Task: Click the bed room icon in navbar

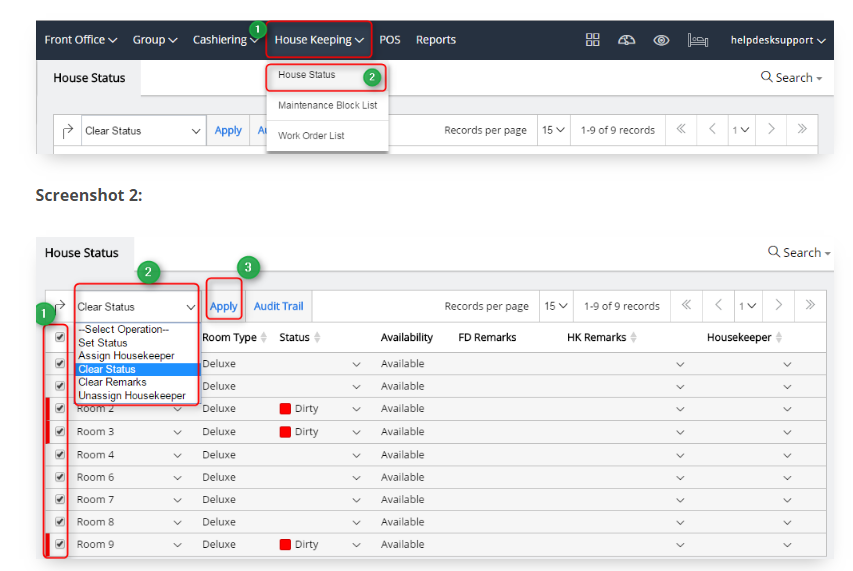Action: tap(697, 40)
